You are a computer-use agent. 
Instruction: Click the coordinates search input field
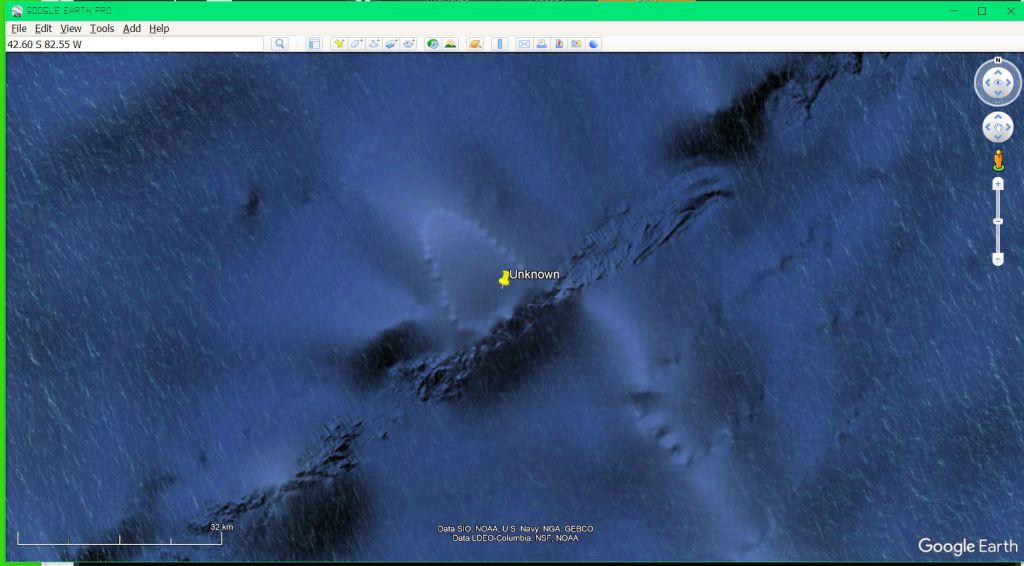point(134,44)
